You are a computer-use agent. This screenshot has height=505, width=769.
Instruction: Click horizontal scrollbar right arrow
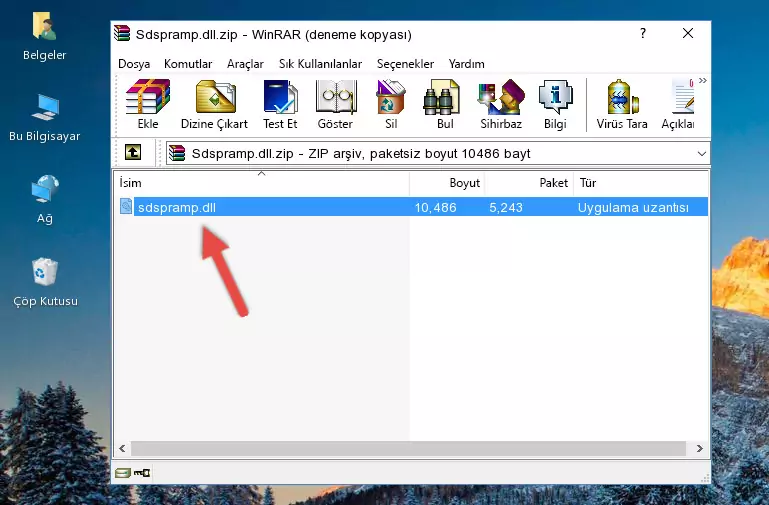point(700,448)
